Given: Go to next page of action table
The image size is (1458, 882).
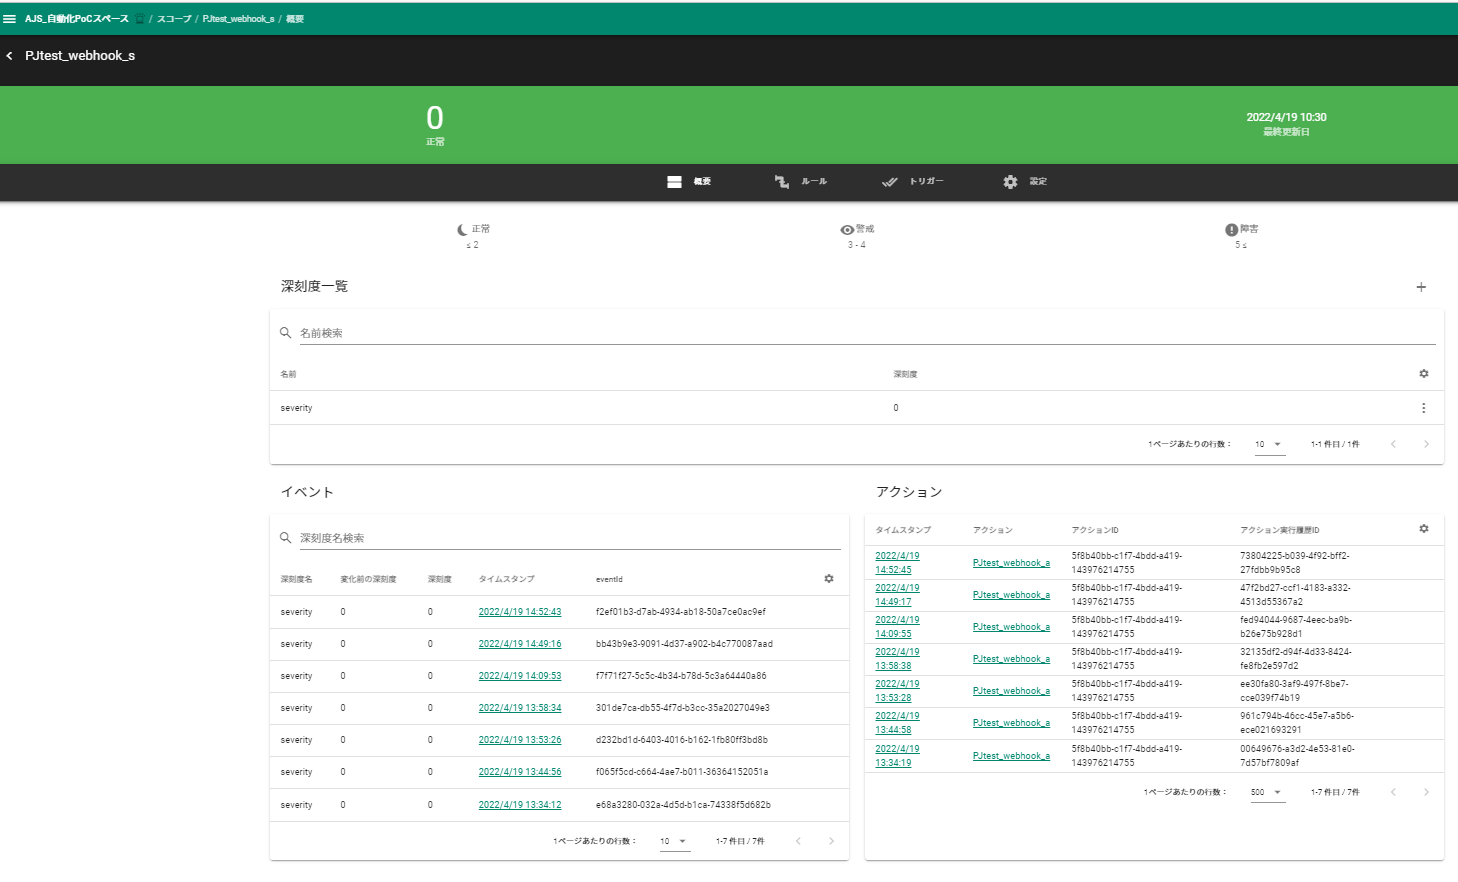Looking at the screenshot, I should pos(1426,792).
